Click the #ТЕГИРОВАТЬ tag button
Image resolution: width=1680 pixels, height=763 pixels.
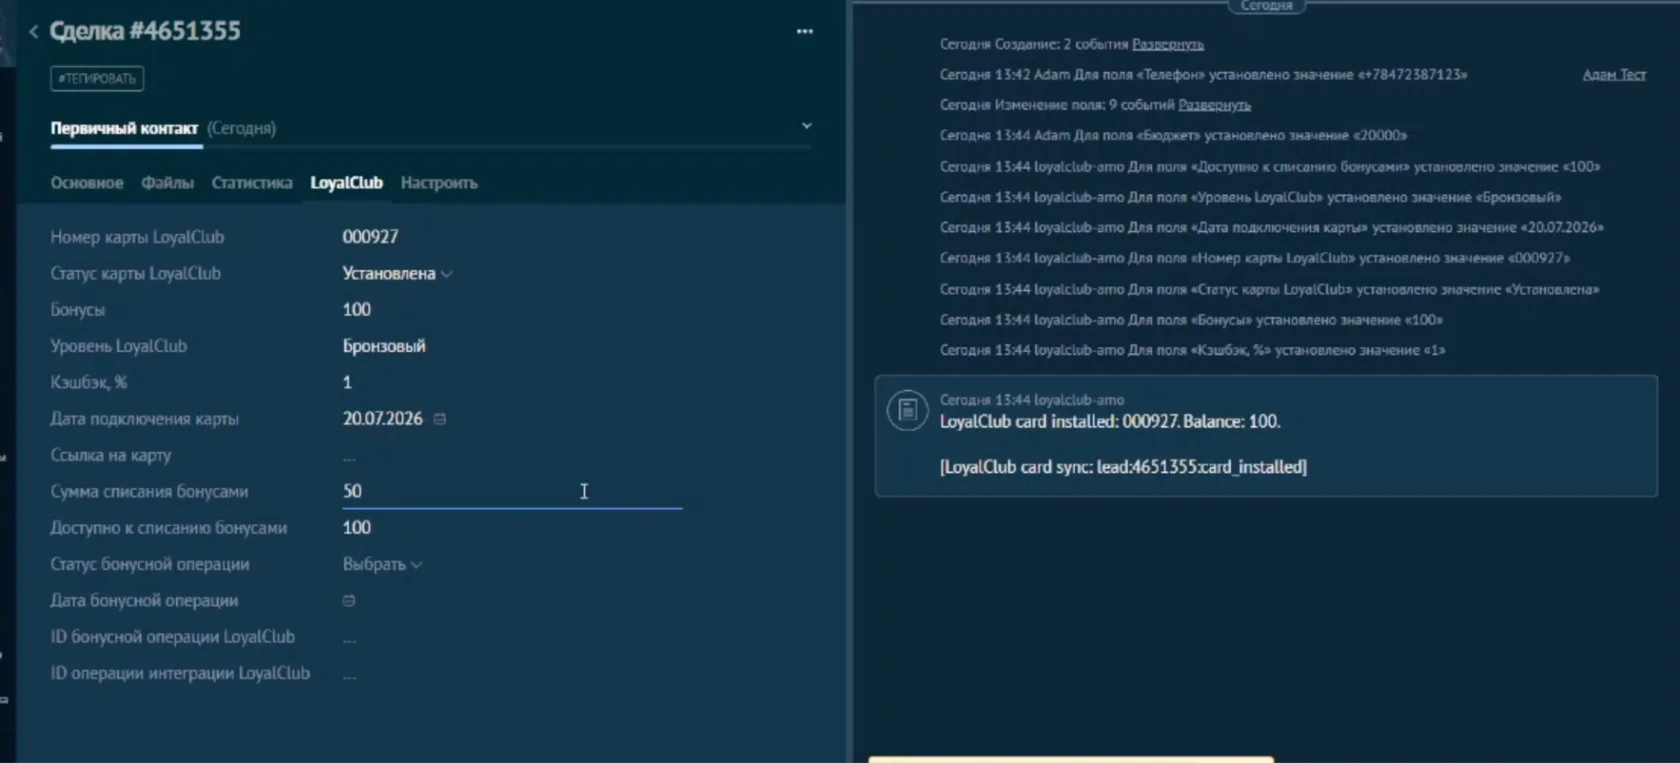click(x=97, y=78)
